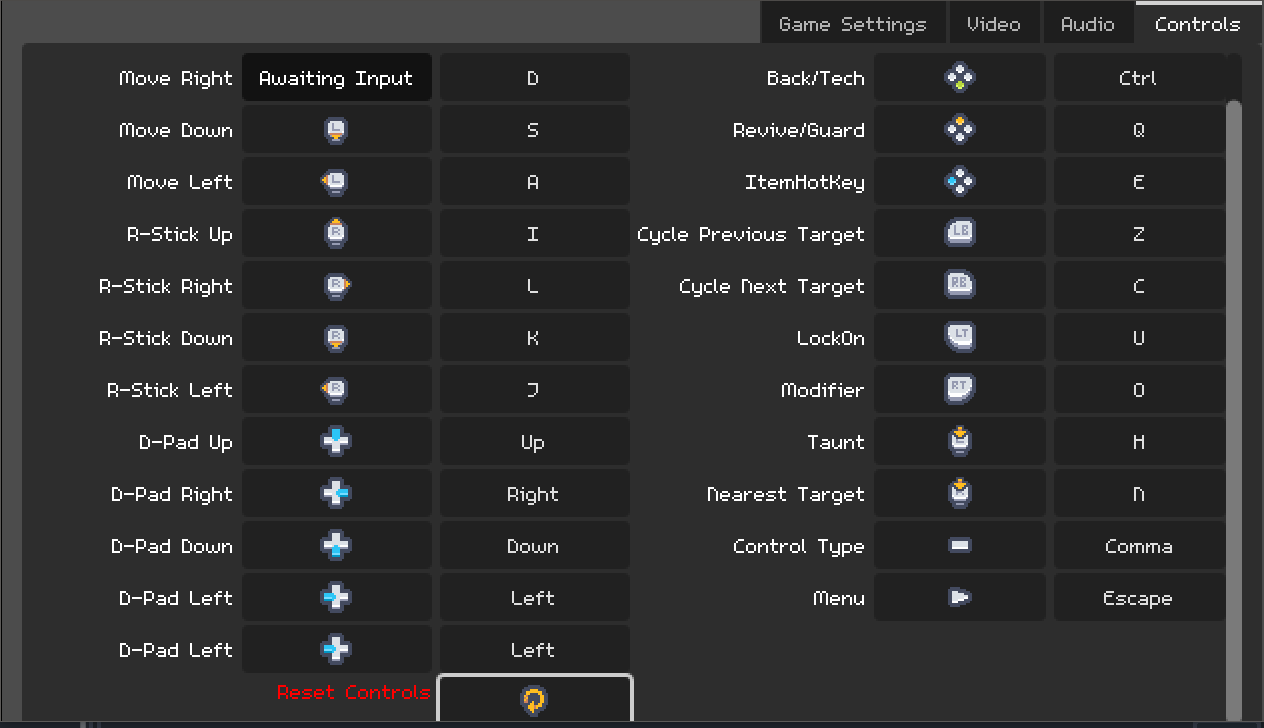Choose the ItemHotKey face button icon
Image resolution: width=1264 pixels, height=728 pixels.
pos(960,182)
